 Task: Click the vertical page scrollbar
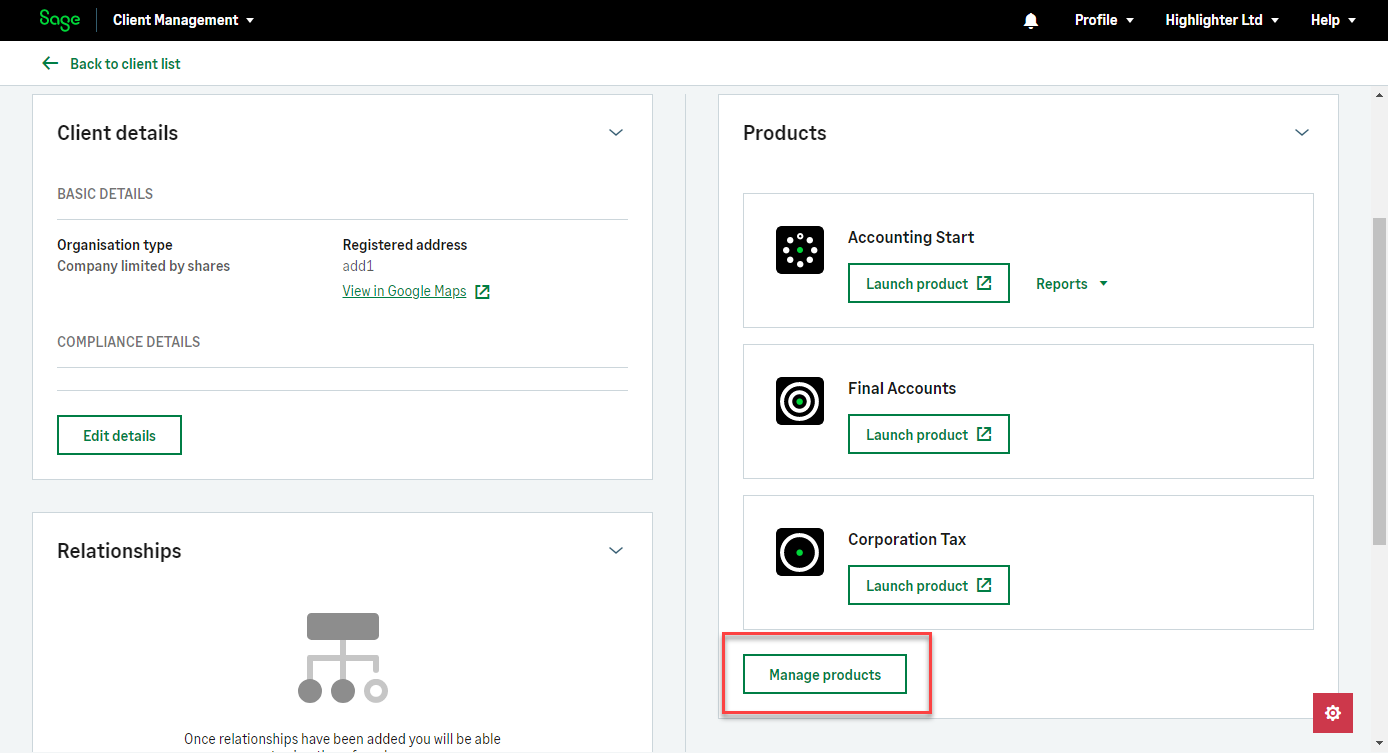tap(1379, 380)
